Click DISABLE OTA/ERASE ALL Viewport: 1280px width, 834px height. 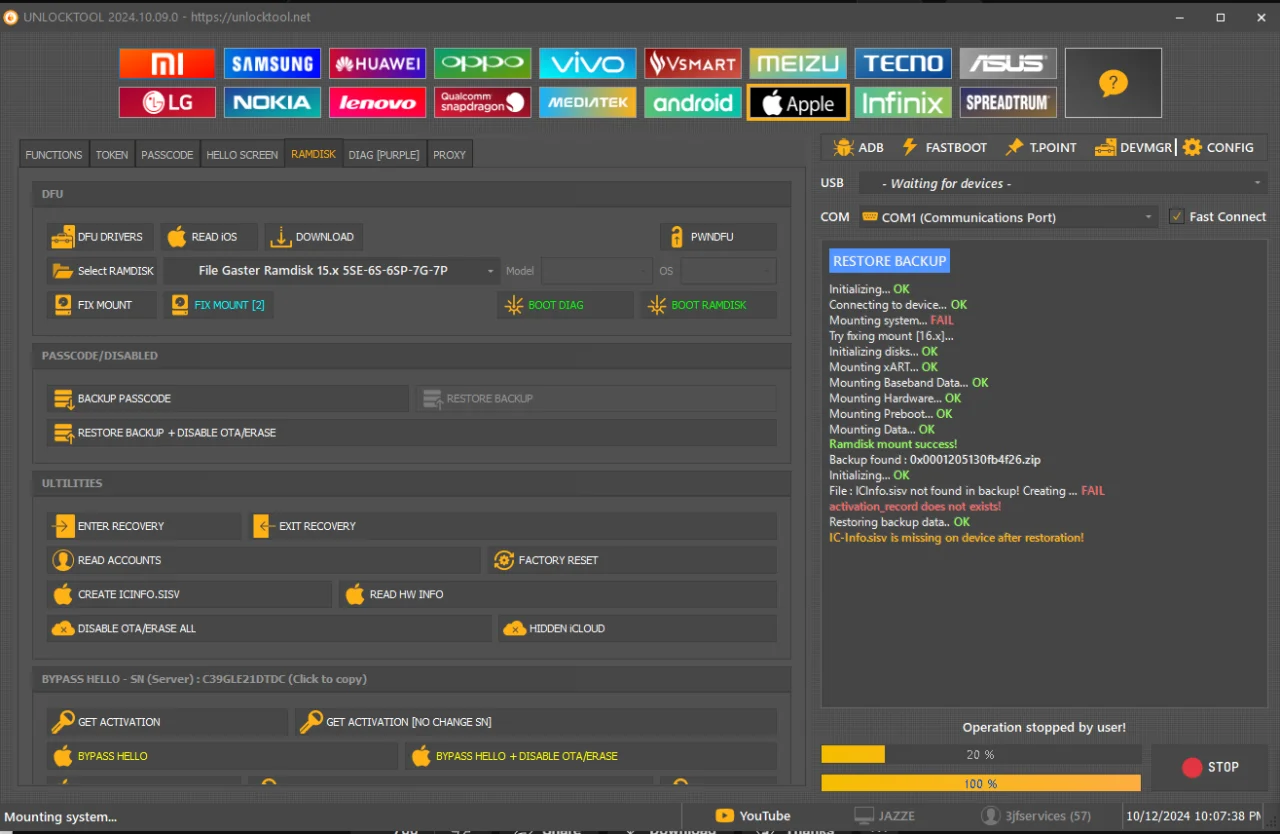coord(269,628)
